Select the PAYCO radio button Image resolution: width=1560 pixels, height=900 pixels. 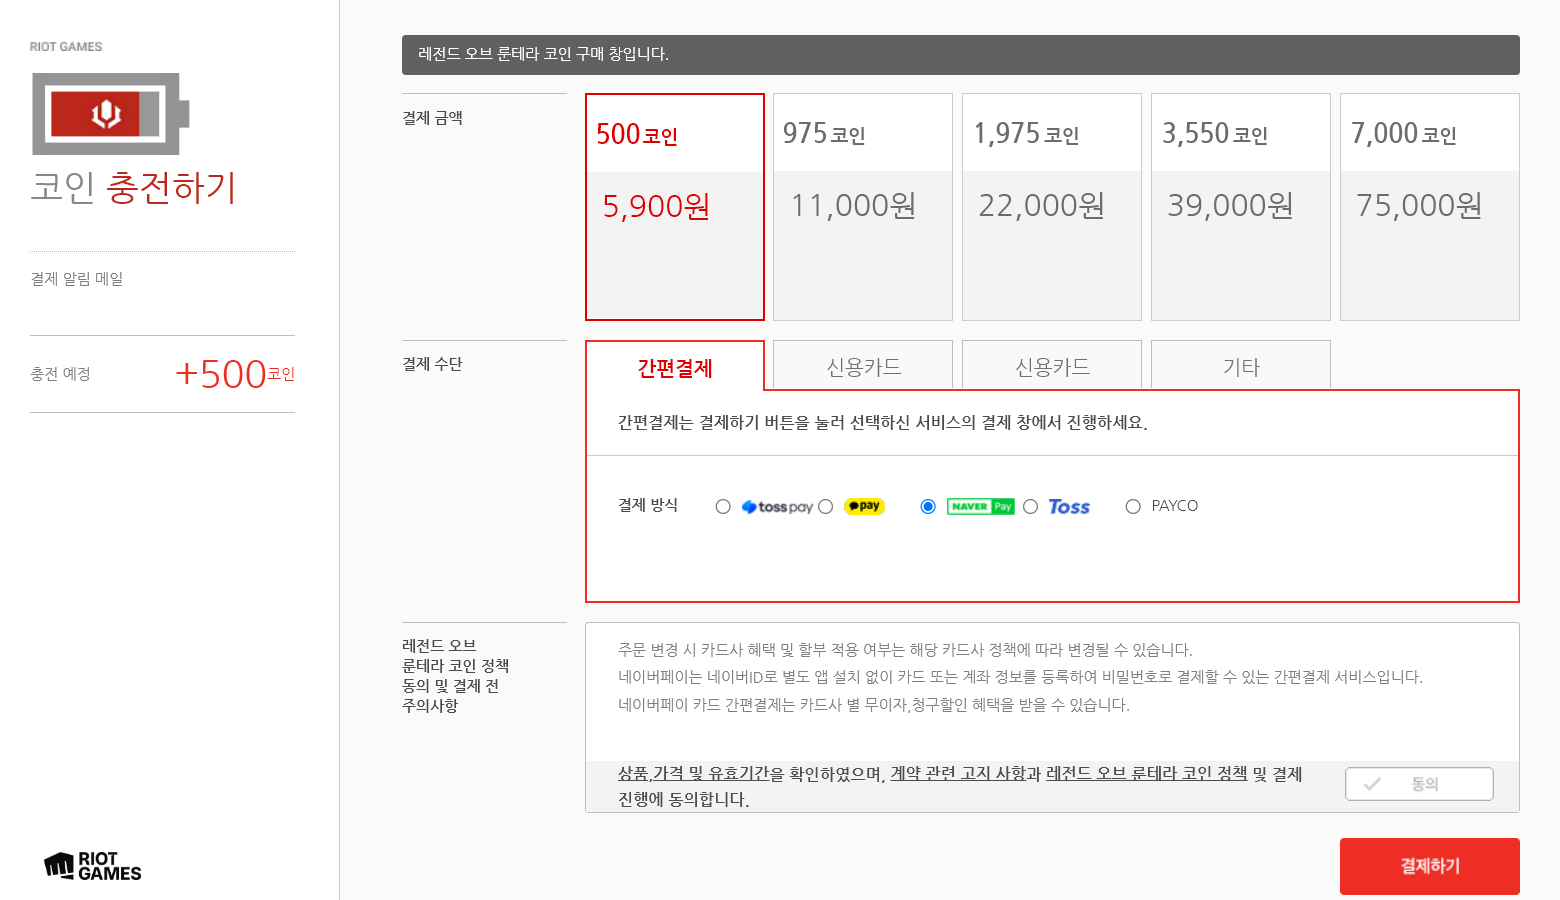pyautogui.click(x=1133, y=507)
